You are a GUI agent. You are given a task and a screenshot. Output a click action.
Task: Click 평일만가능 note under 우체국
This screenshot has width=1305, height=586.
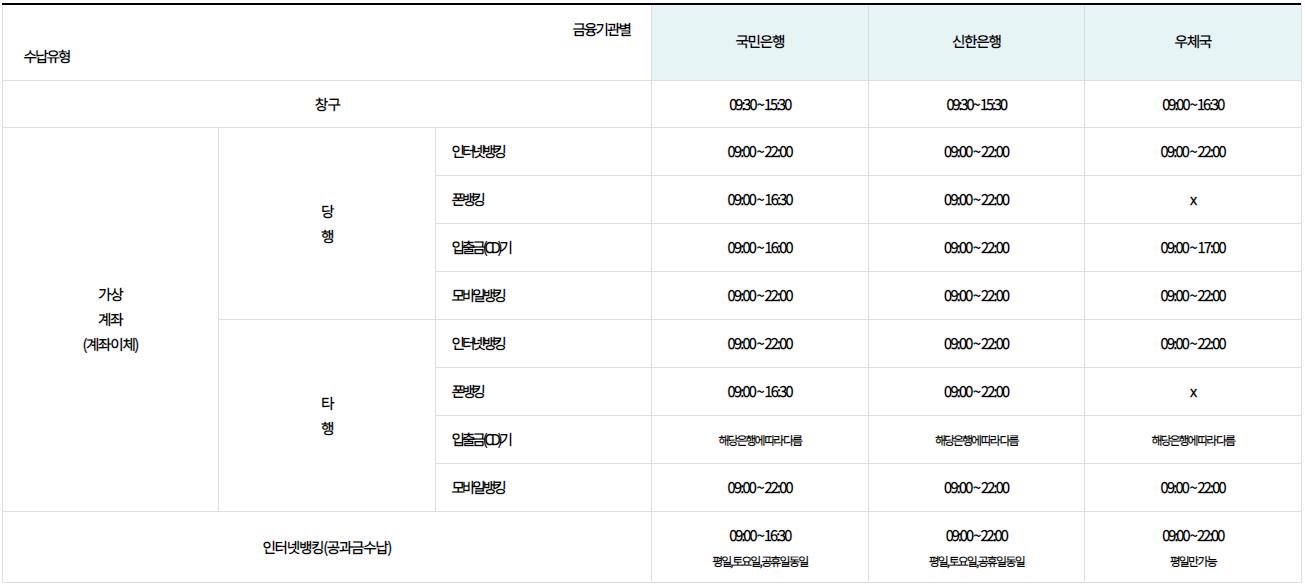(1193, 562)
